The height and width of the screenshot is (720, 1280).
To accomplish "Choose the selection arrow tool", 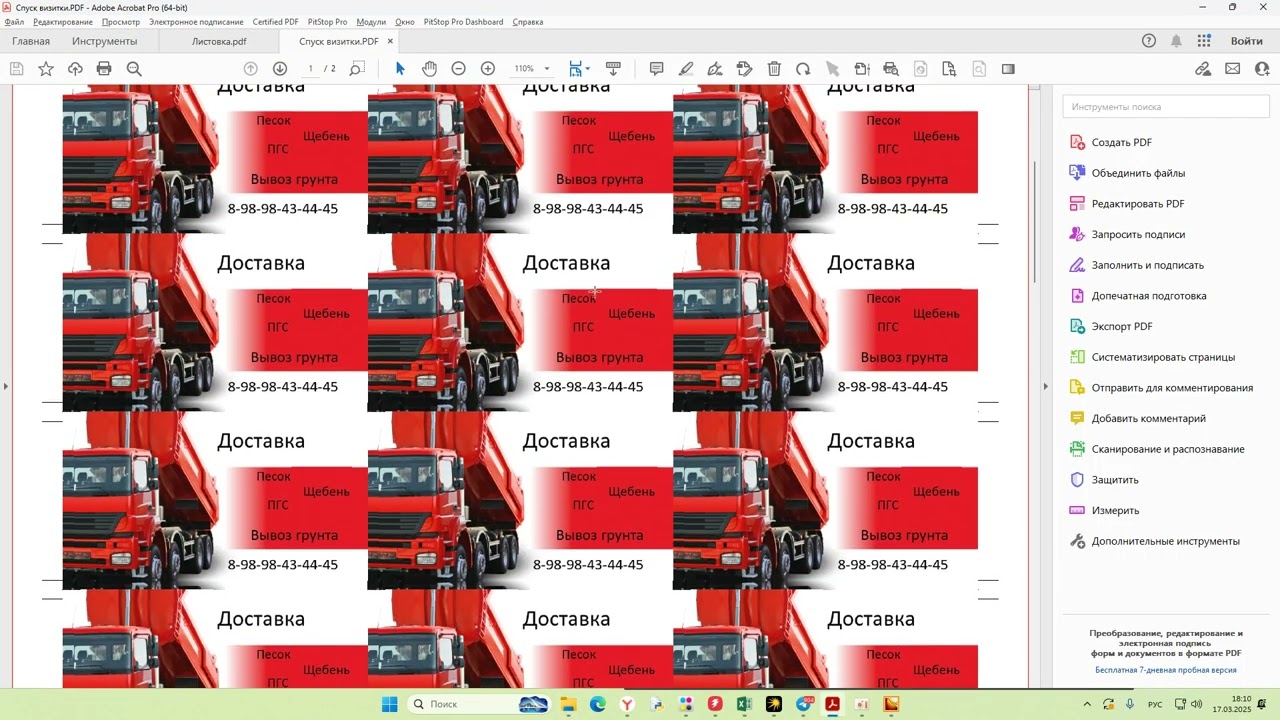I will click(400, 69).
